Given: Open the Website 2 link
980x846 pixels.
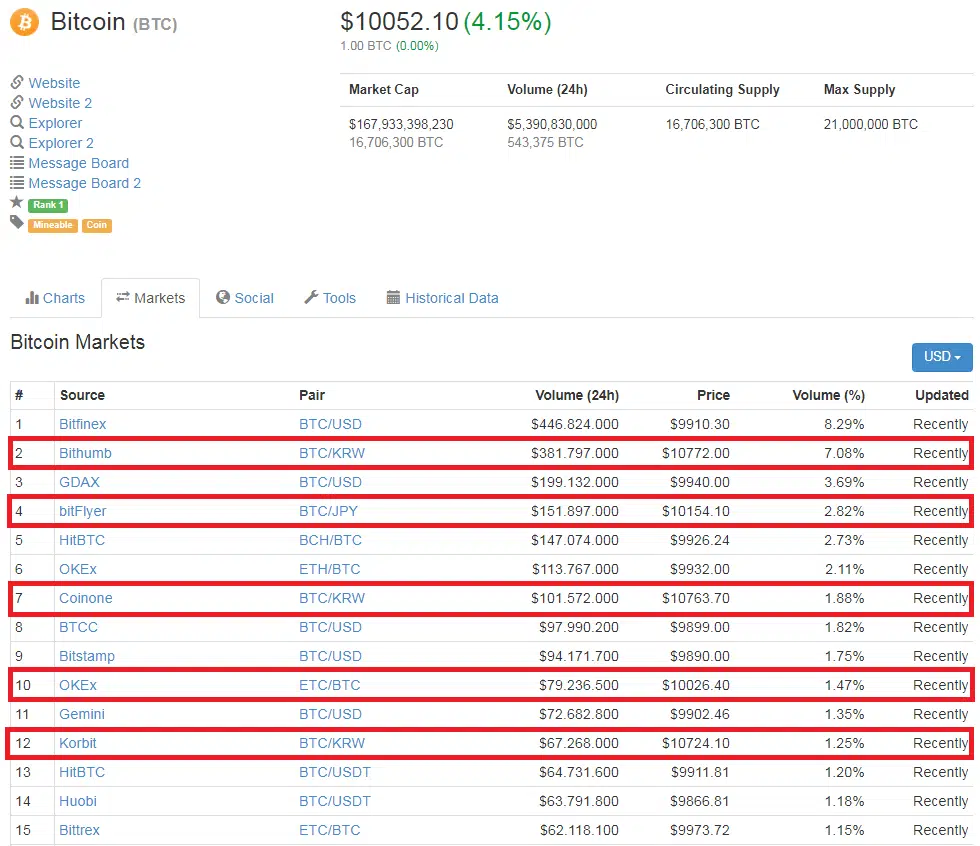Looking at the screenshot, I should click(60, 103).
